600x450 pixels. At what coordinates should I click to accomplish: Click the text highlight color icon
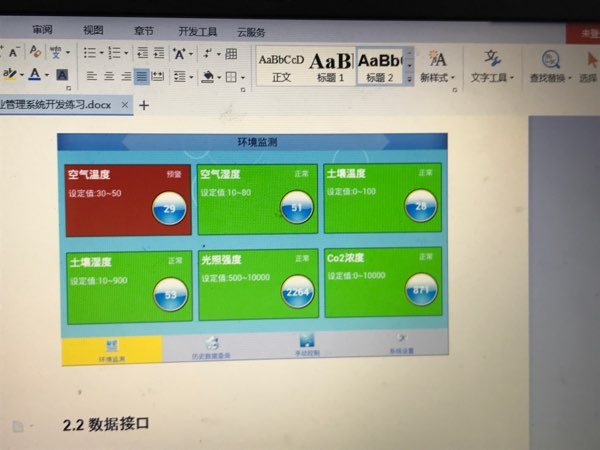[x=9, y=73]
